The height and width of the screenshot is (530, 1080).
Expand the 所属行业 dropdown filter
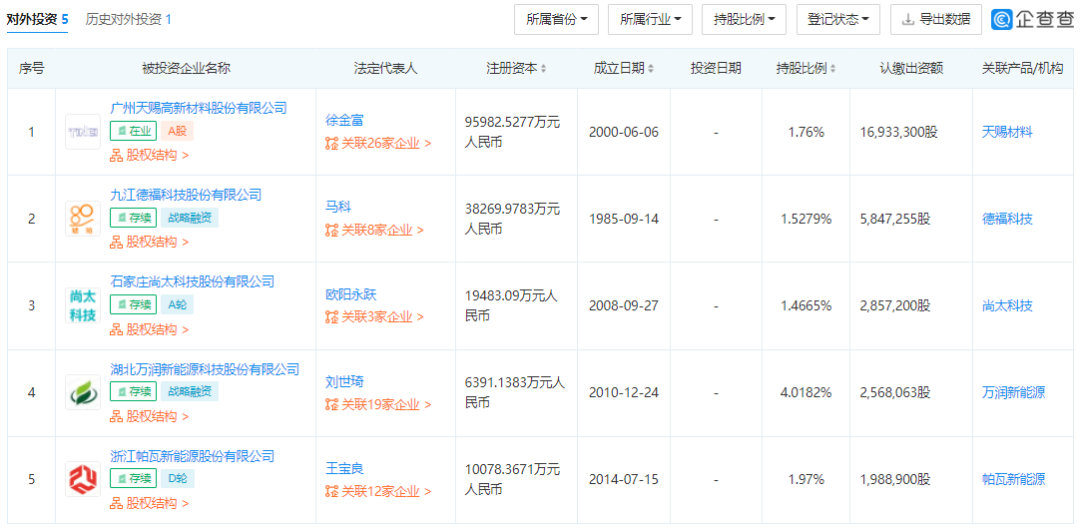point(650,19)
